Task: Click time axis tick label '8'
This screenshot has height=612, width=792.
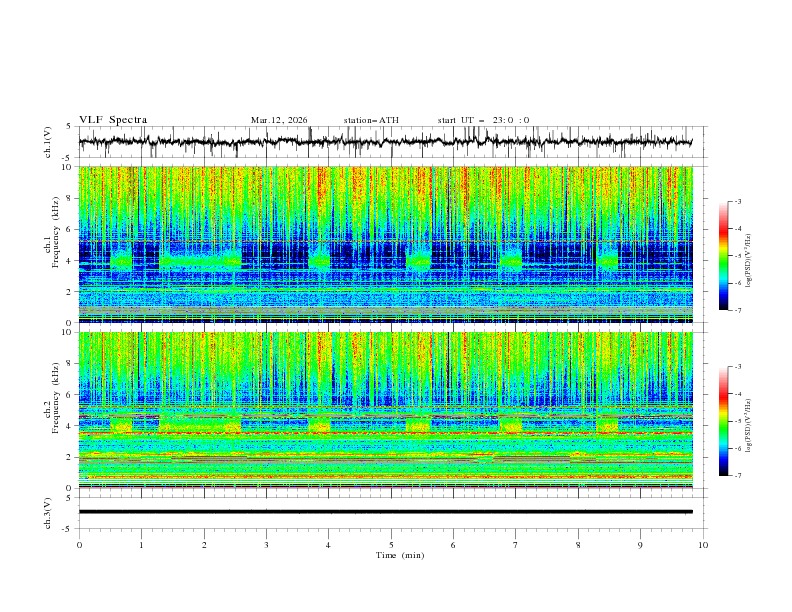Action: tap(578, 545)
